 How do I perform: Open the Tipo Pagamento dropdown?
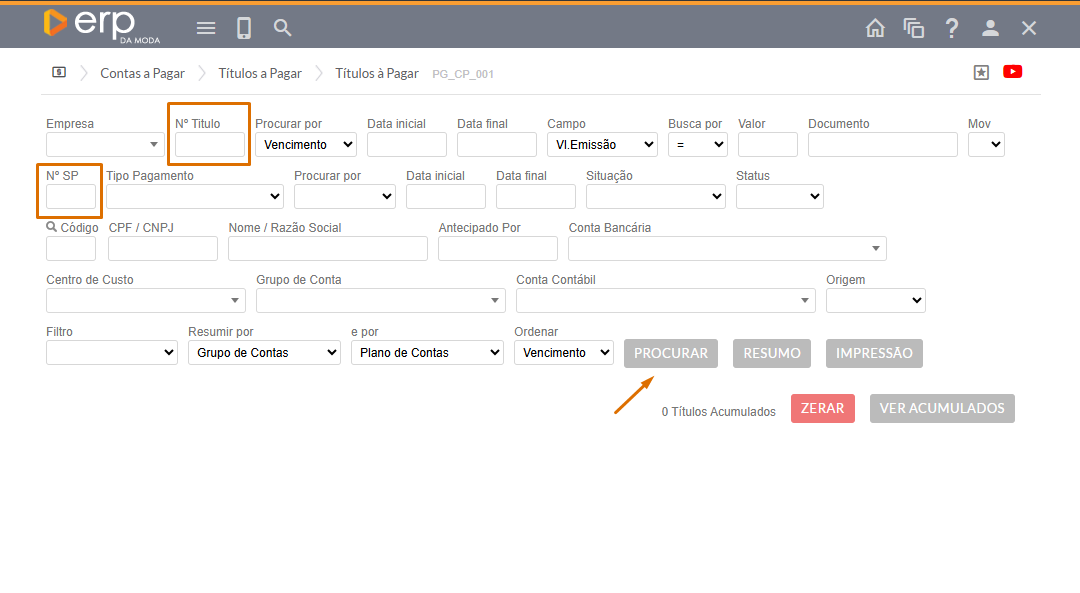pyautogui.click(x=195, y=197)
